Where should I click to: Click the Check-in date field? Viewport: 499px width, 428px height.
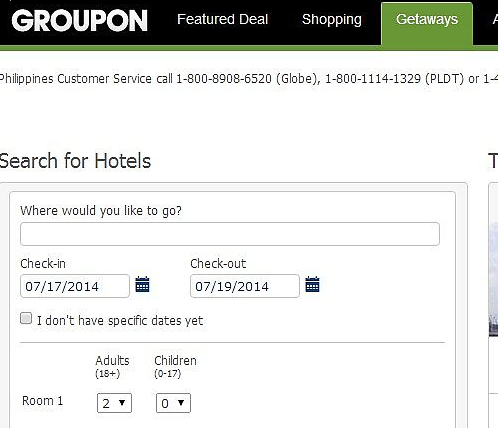(75, 286)
